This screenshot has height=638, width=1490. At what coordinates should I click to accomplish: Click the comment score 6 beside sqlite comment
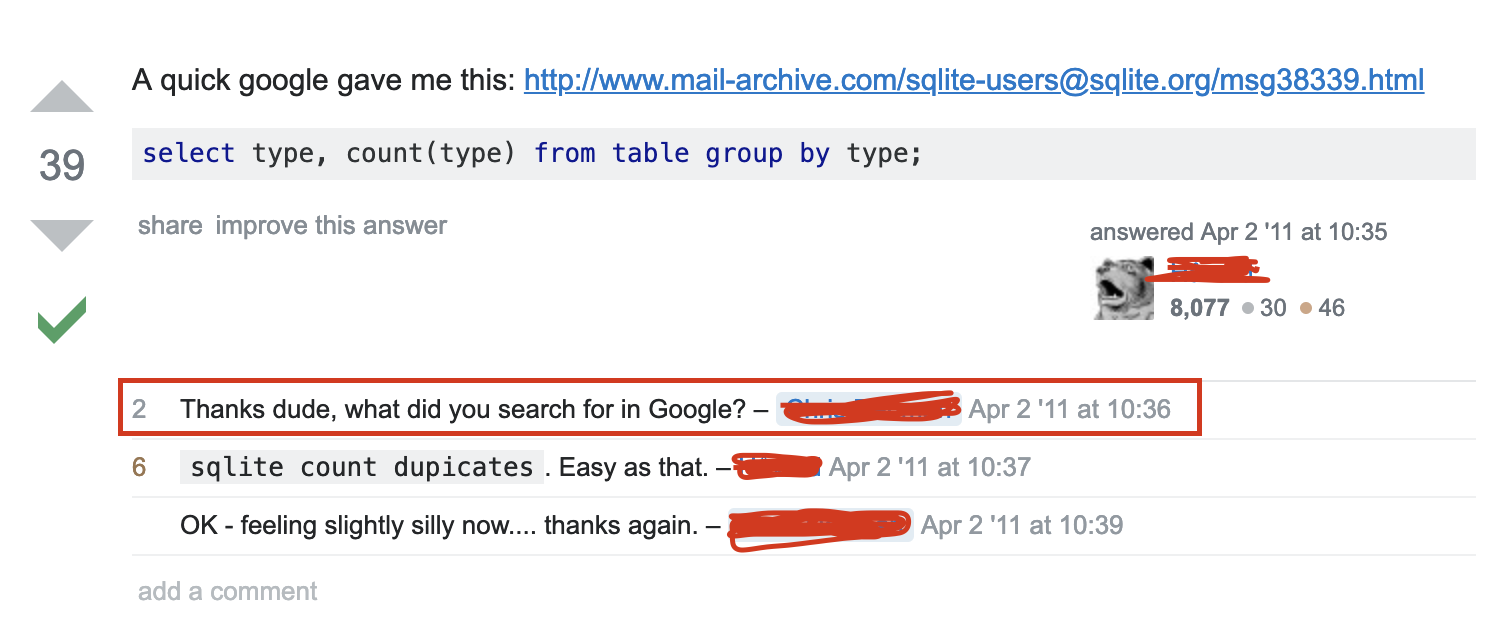click(139, 467)
